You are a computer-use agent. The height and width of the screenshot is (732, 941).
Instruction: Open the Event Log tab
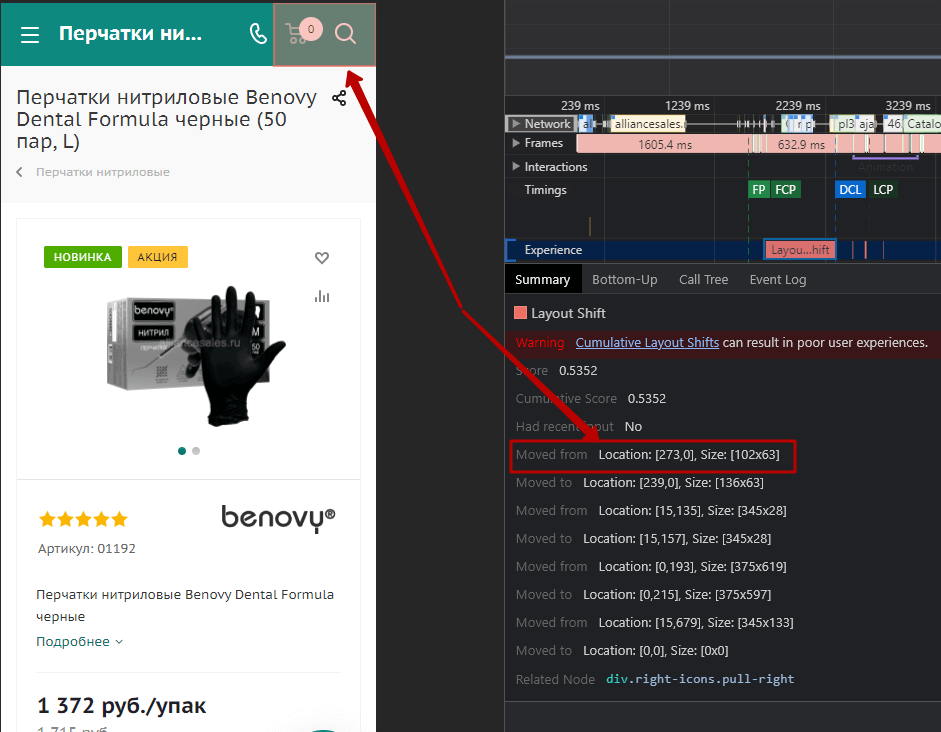(x=777, y=280)
